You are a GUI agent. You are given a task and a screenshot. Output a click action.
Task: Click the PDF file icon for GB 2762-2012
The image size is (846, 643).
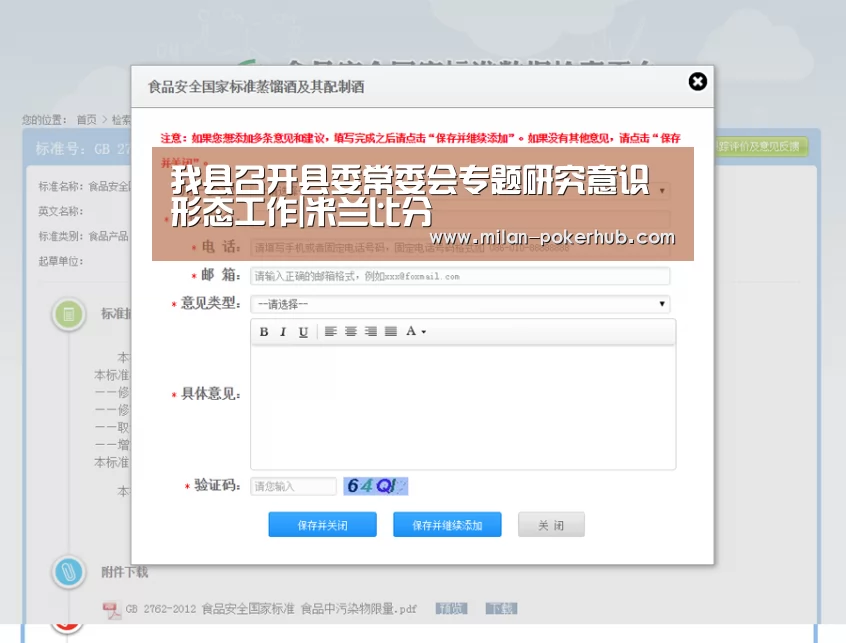point(112,610)
